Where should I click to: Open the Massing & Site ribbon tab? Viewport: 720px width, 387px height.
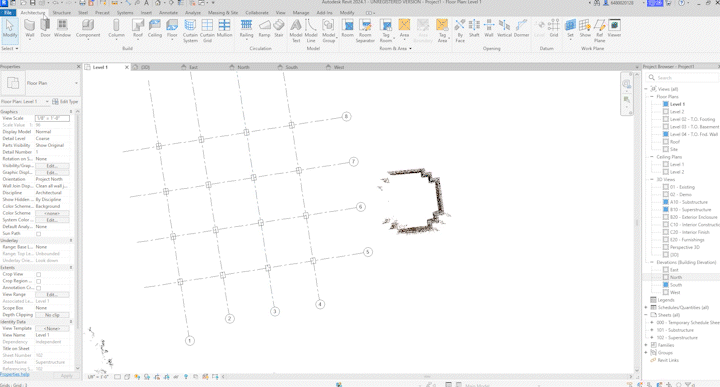(x=223, y=13)
